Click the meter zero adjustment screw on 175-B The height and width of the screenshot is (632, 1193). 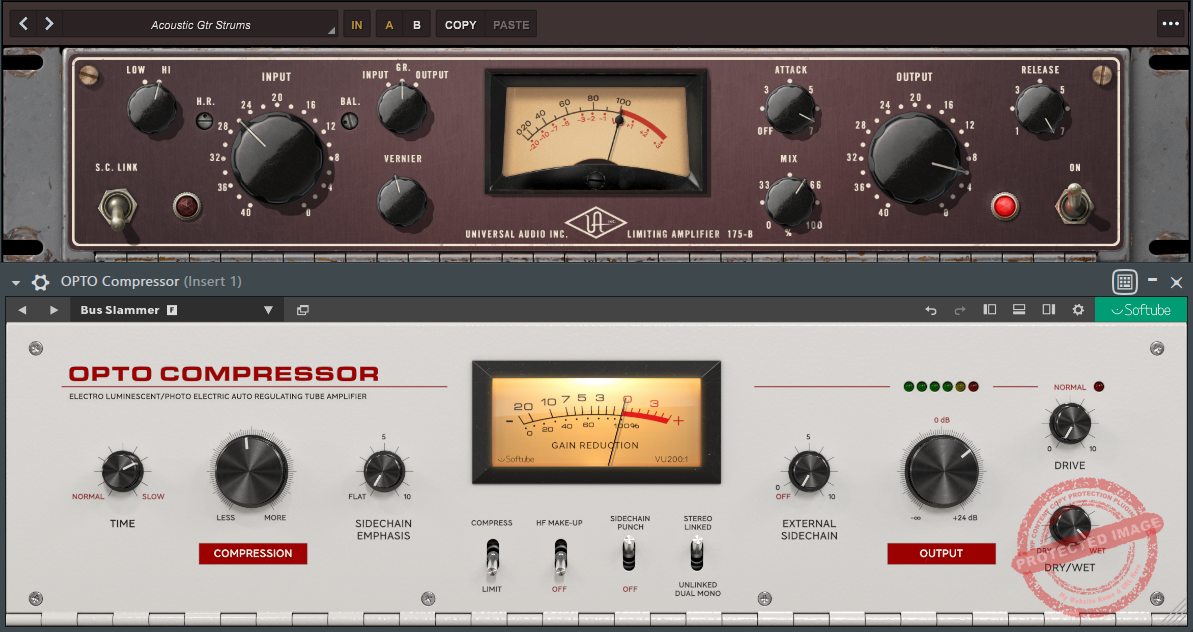[x=596, y=179]
